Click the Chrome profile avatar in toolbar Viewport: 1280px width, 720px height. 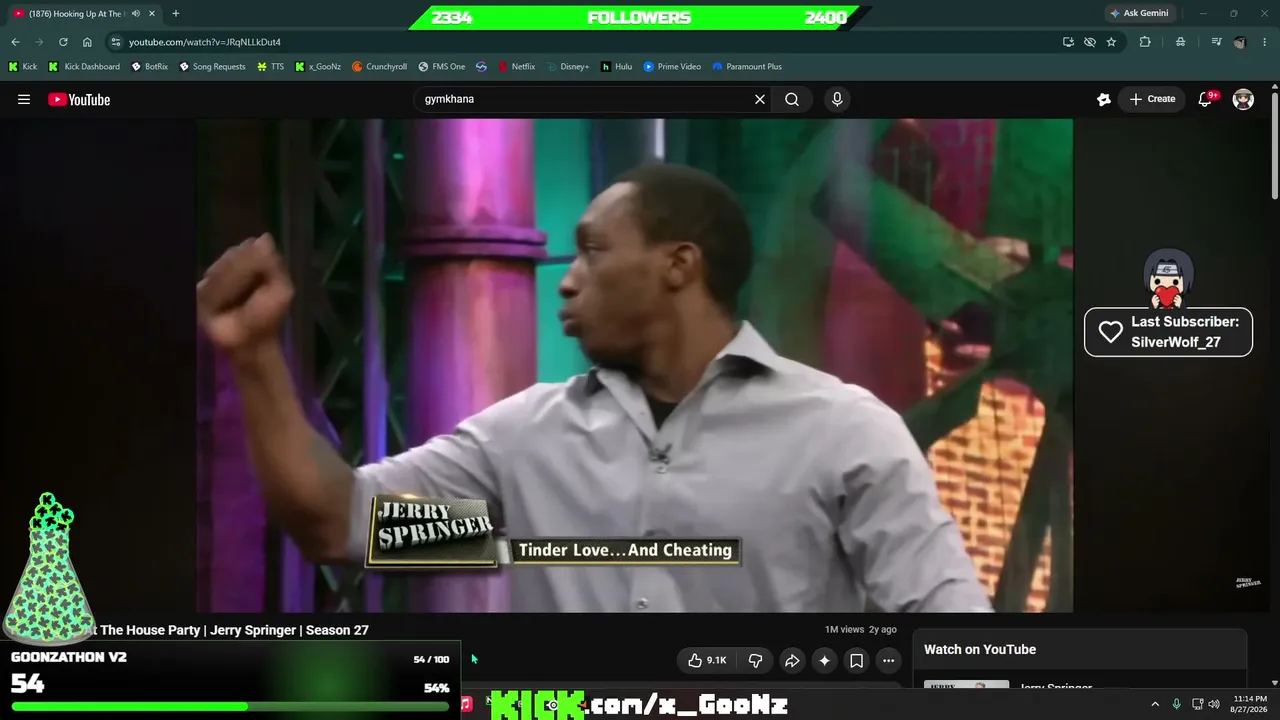tap(1240, 42)
